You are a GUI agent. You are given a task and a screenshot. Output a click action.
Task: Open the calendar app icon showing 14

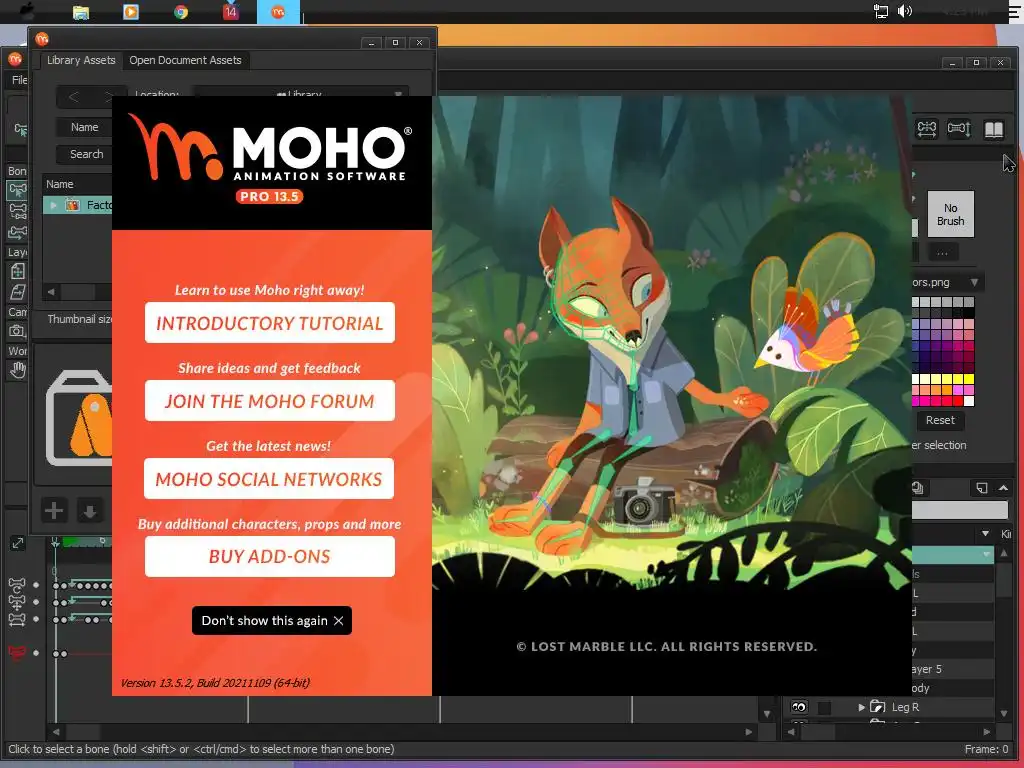click(231, 12)
